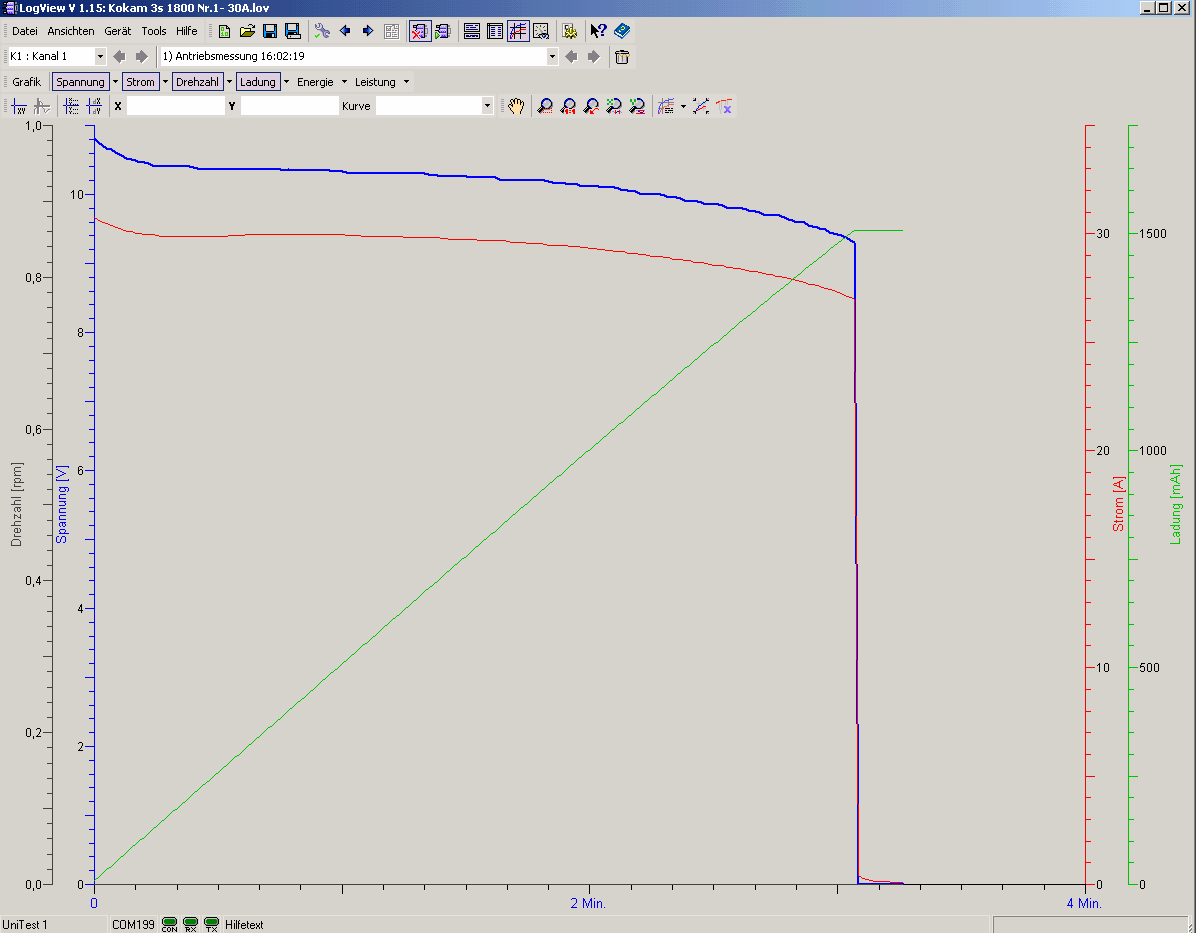
Task: Open the Gerät menu
Action: click(x=118, y=31)
